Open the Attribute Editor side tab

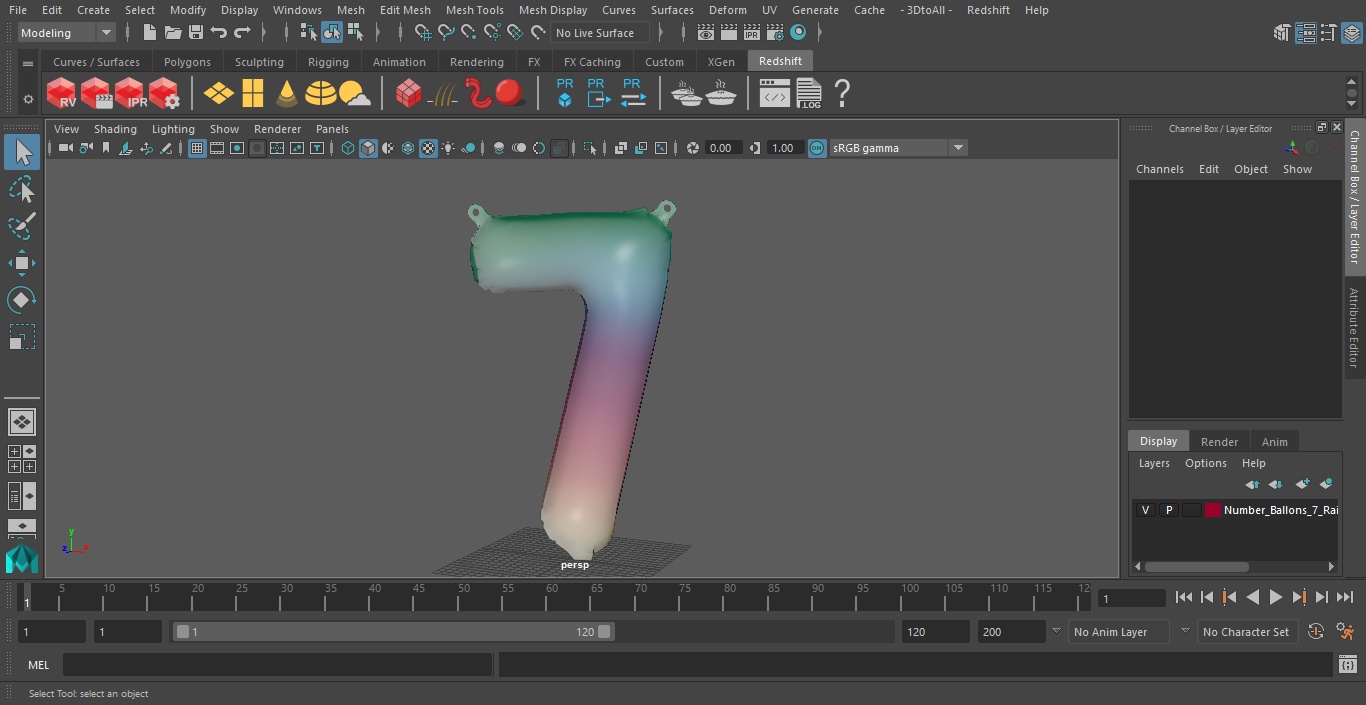[x=1354, y=328]
